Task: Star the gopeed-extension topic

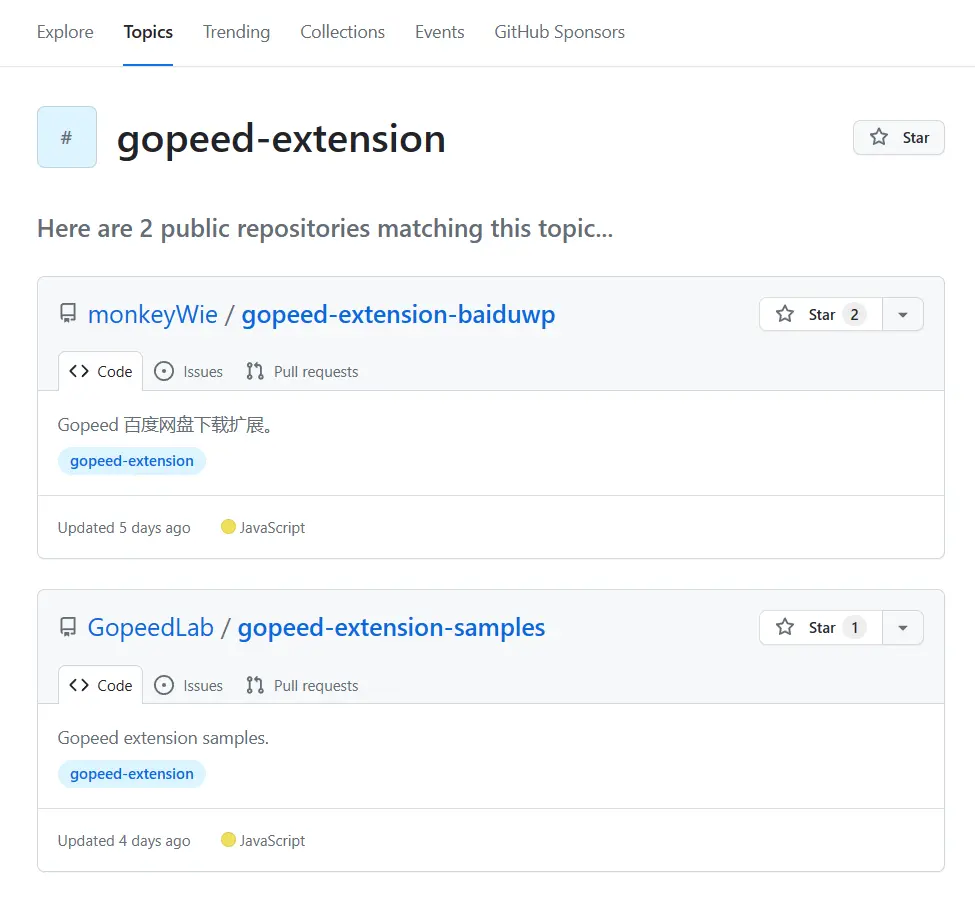Action: pyautogui.click(x=898, y=137)
